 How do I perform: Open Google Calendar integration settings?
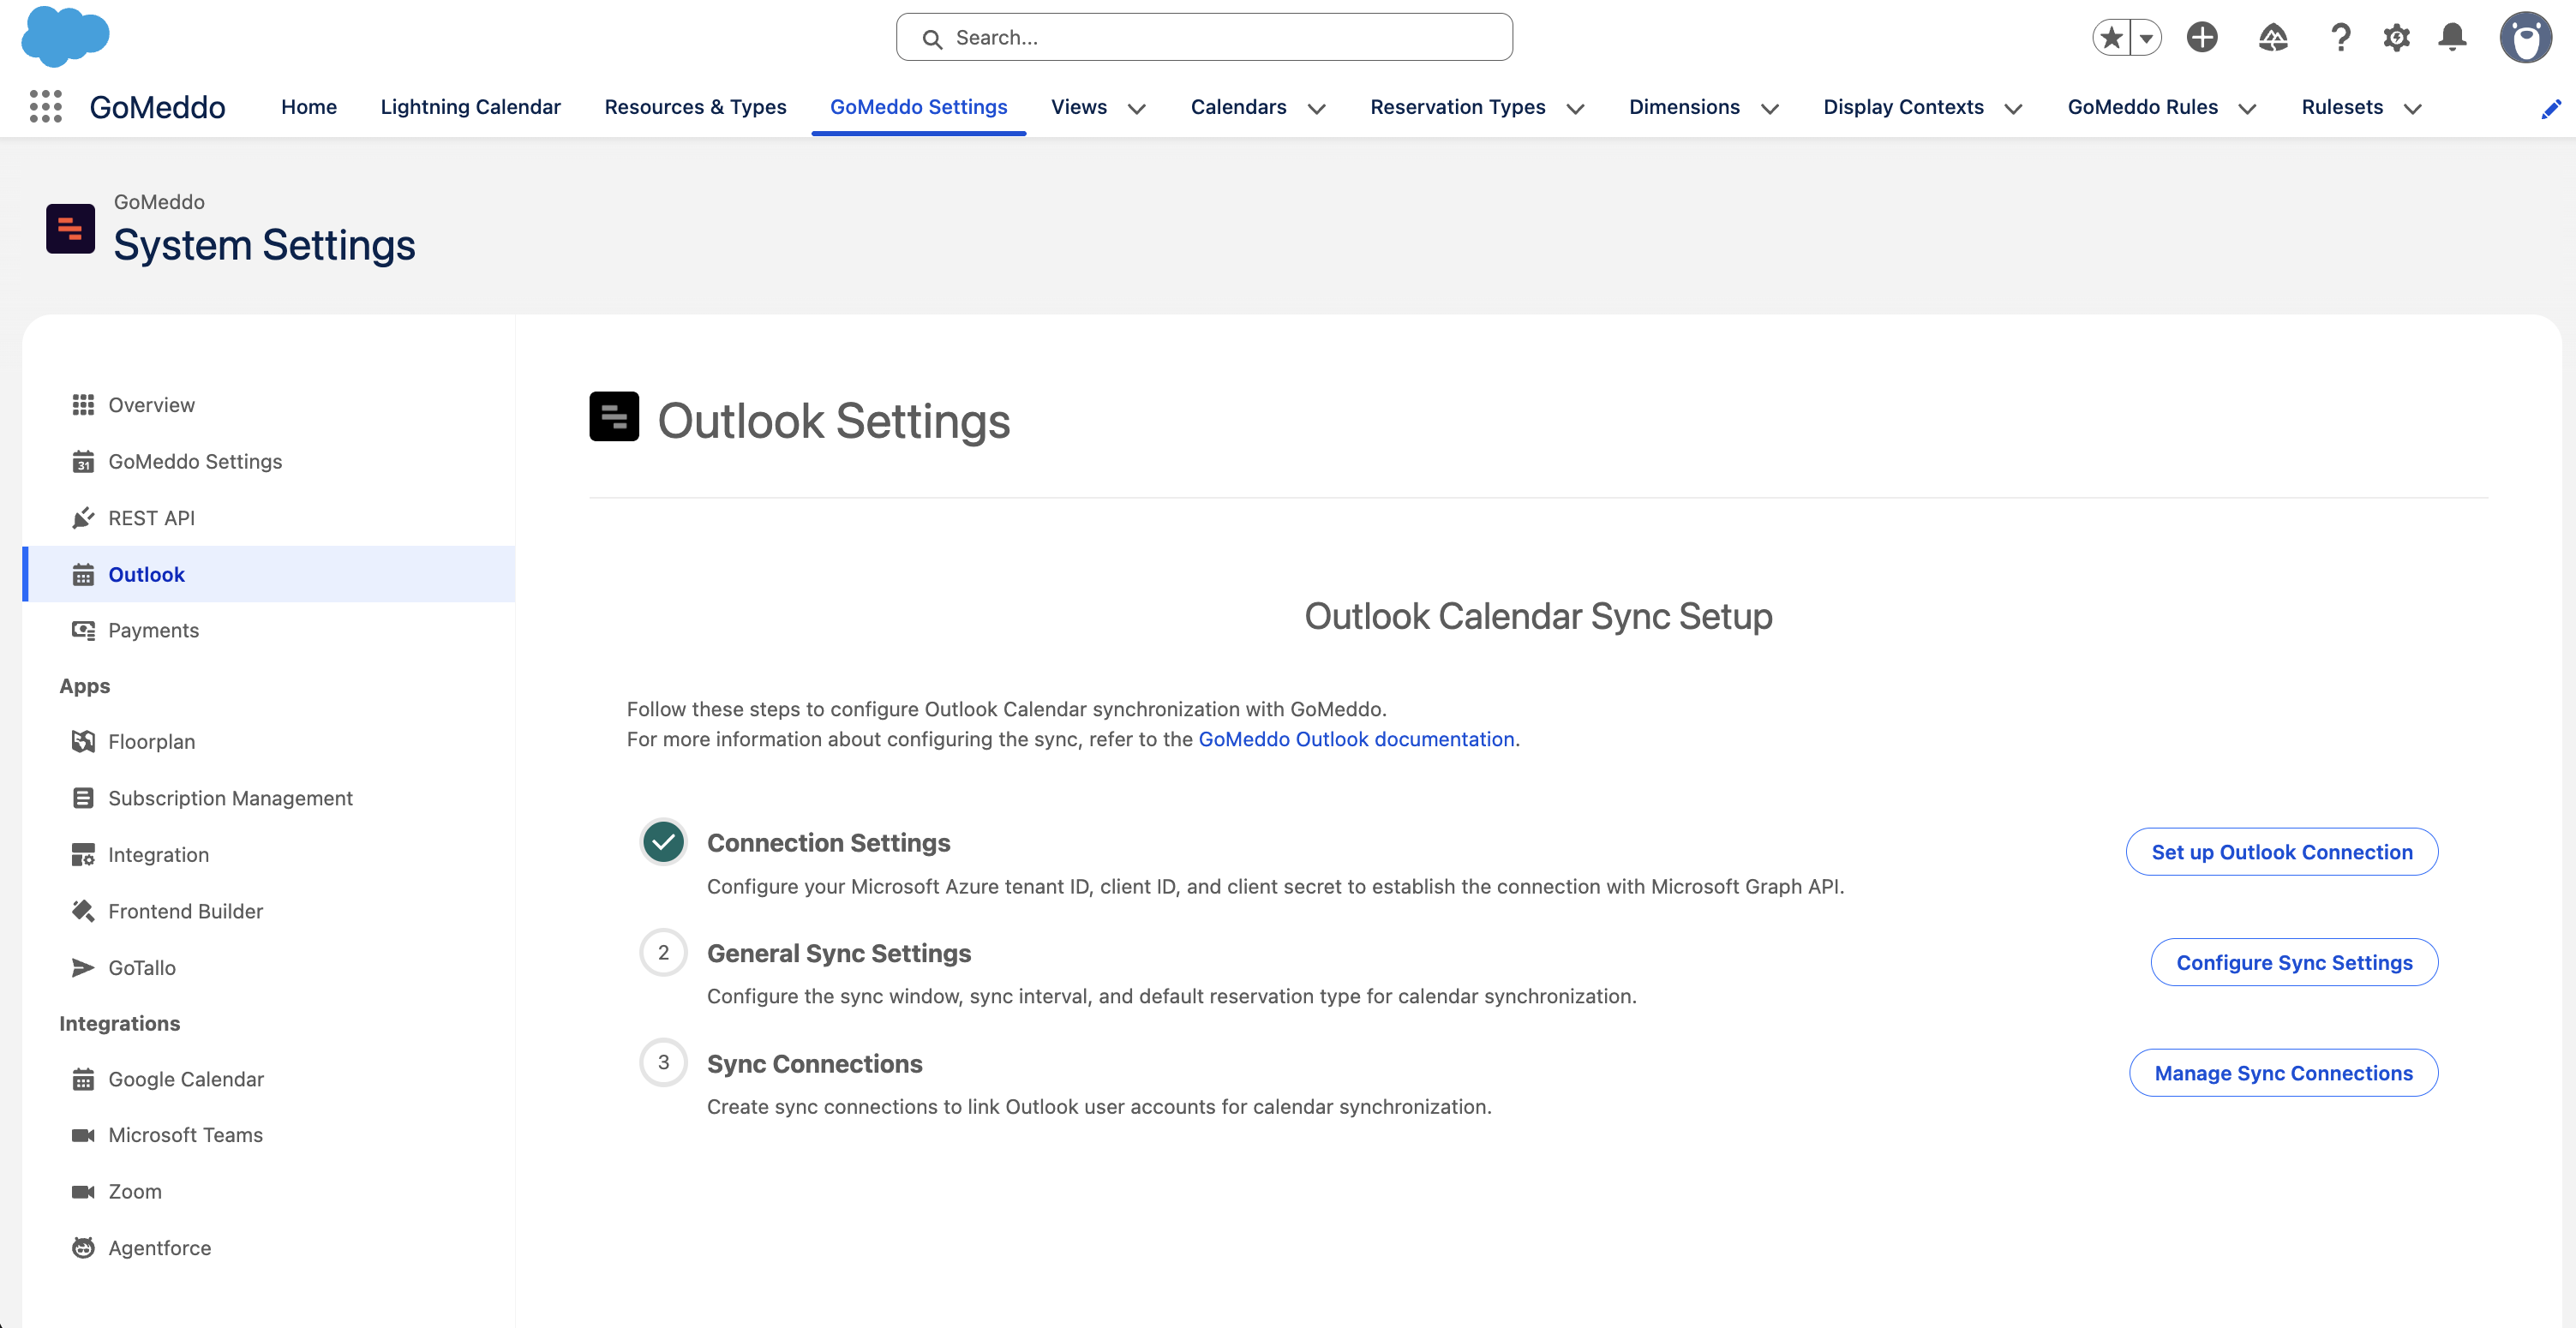point(268,1079)
